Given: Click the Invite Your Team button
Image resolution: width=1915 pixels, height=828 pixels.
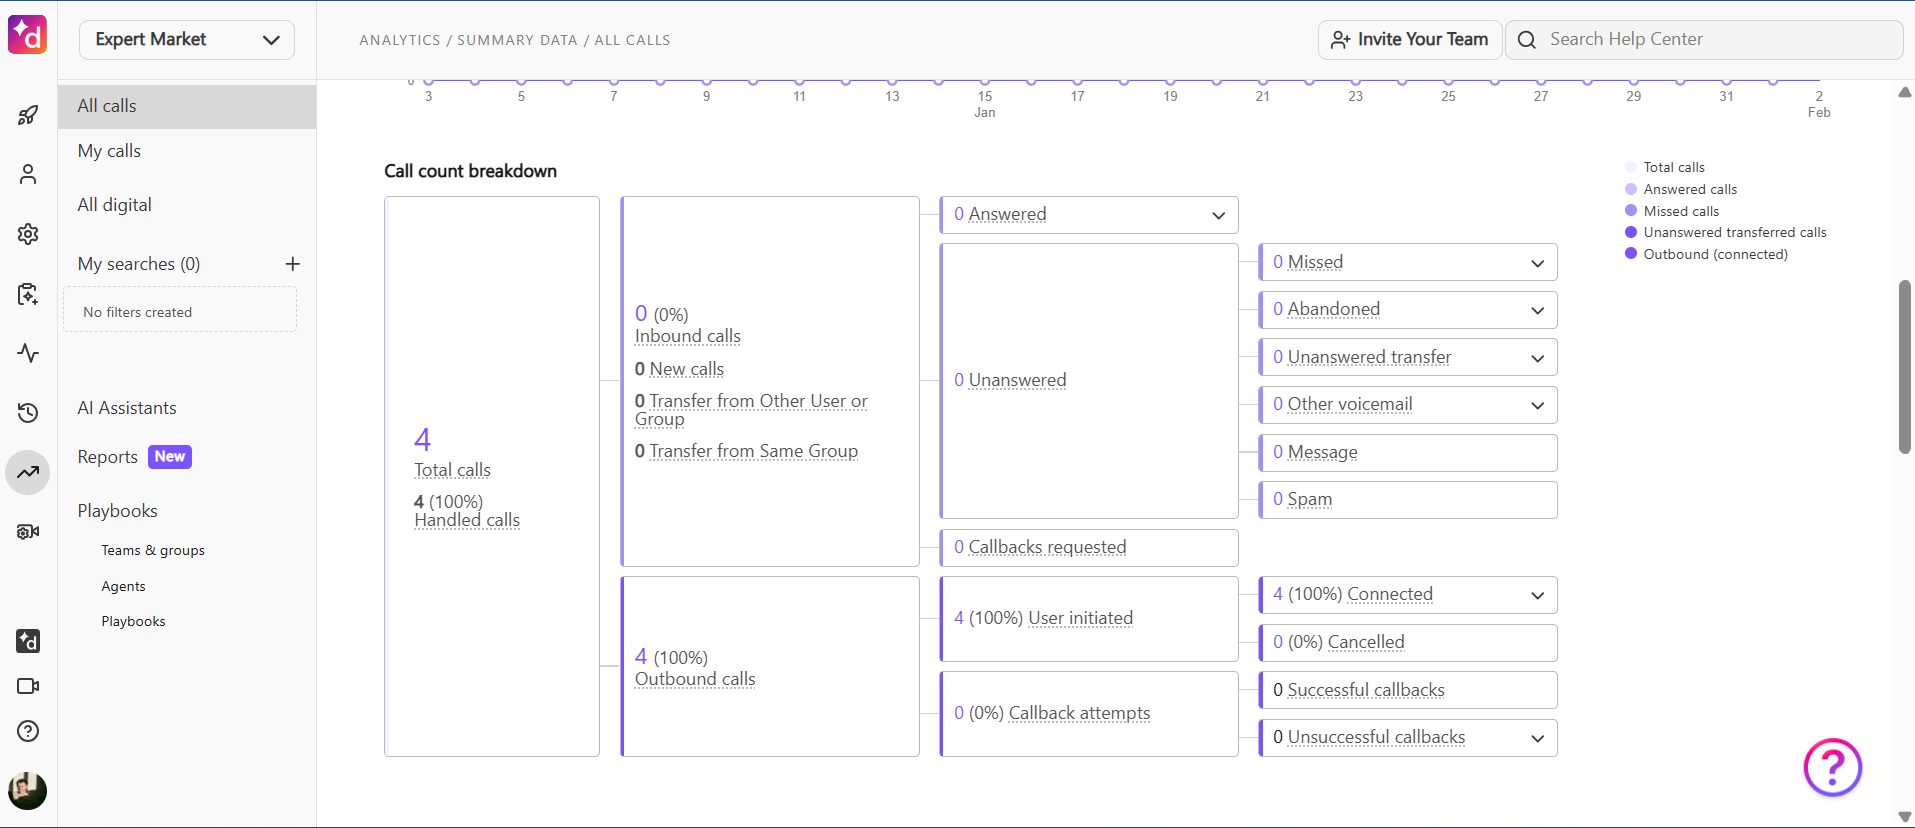Looking at the screenshot, I should [1410, 40].
